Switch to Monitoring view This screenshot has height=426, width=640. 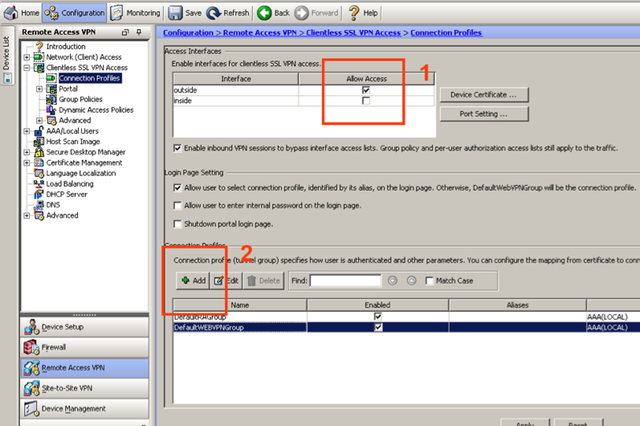point(136,13)
